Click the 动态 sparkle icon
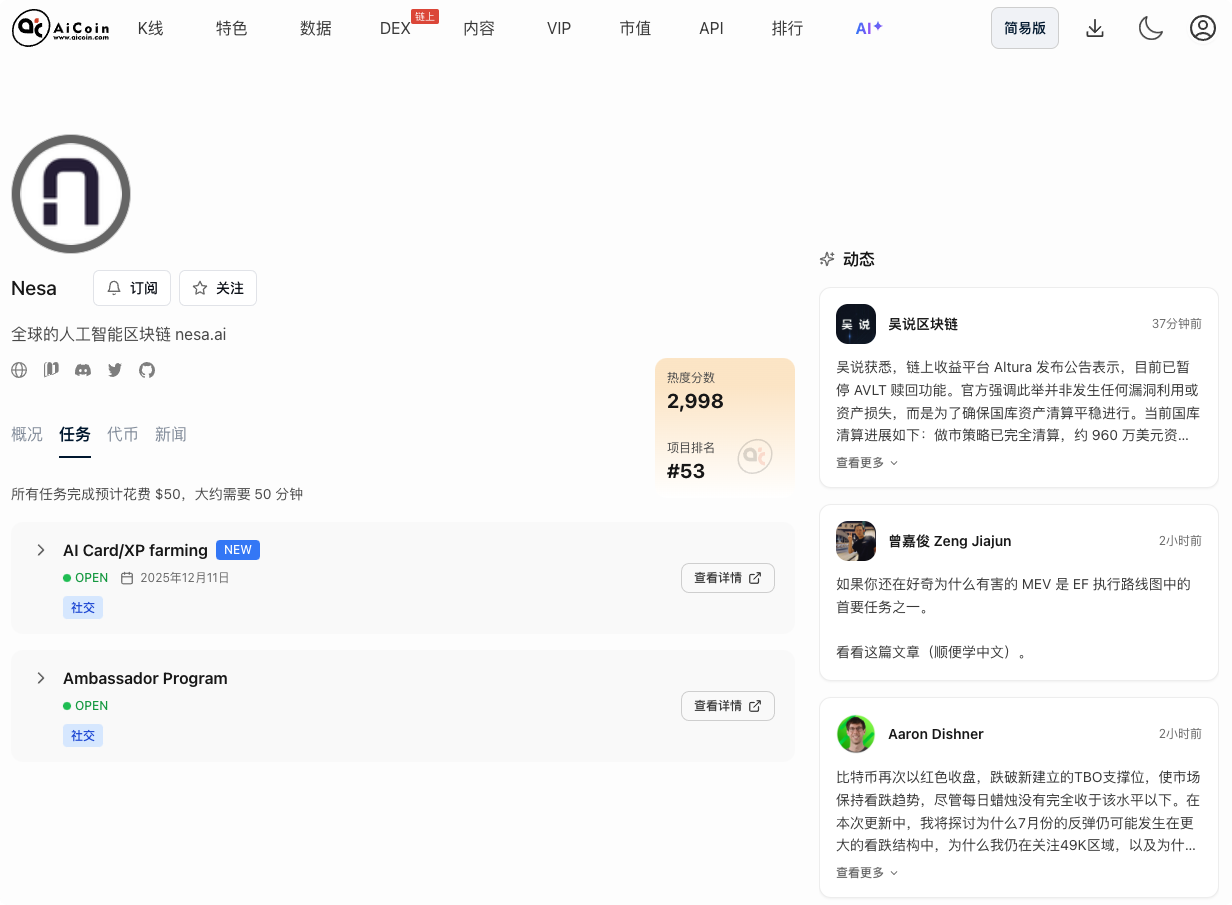1232x905 pixels. coord(827,259)
